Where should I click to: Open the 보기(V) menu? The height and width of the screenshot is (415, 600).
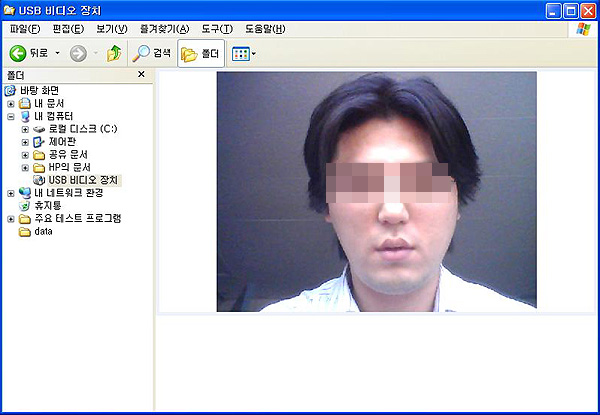point(112,29)
